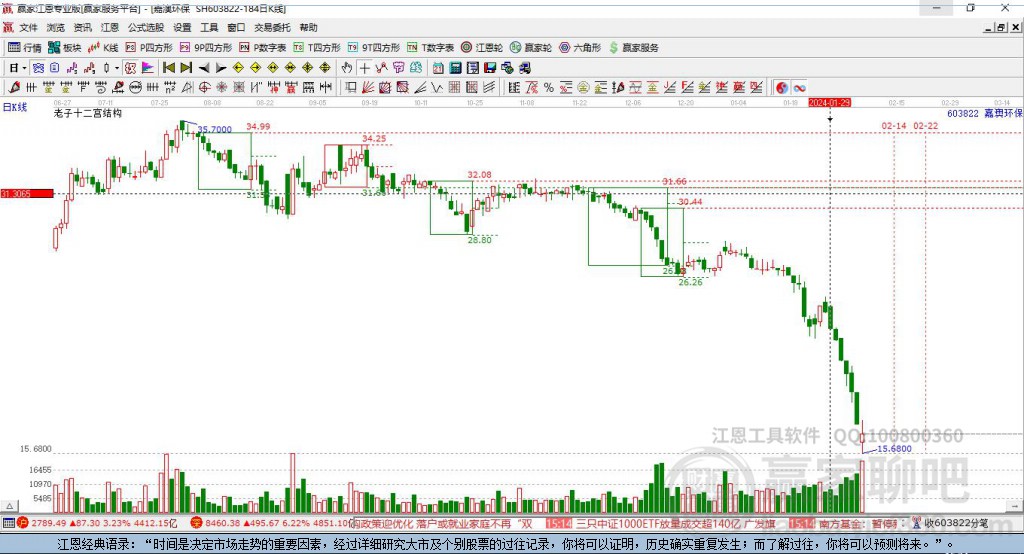Screen dimensions: 1024x554
Task: Open the P四方形 tool
Action: (149, 48)
